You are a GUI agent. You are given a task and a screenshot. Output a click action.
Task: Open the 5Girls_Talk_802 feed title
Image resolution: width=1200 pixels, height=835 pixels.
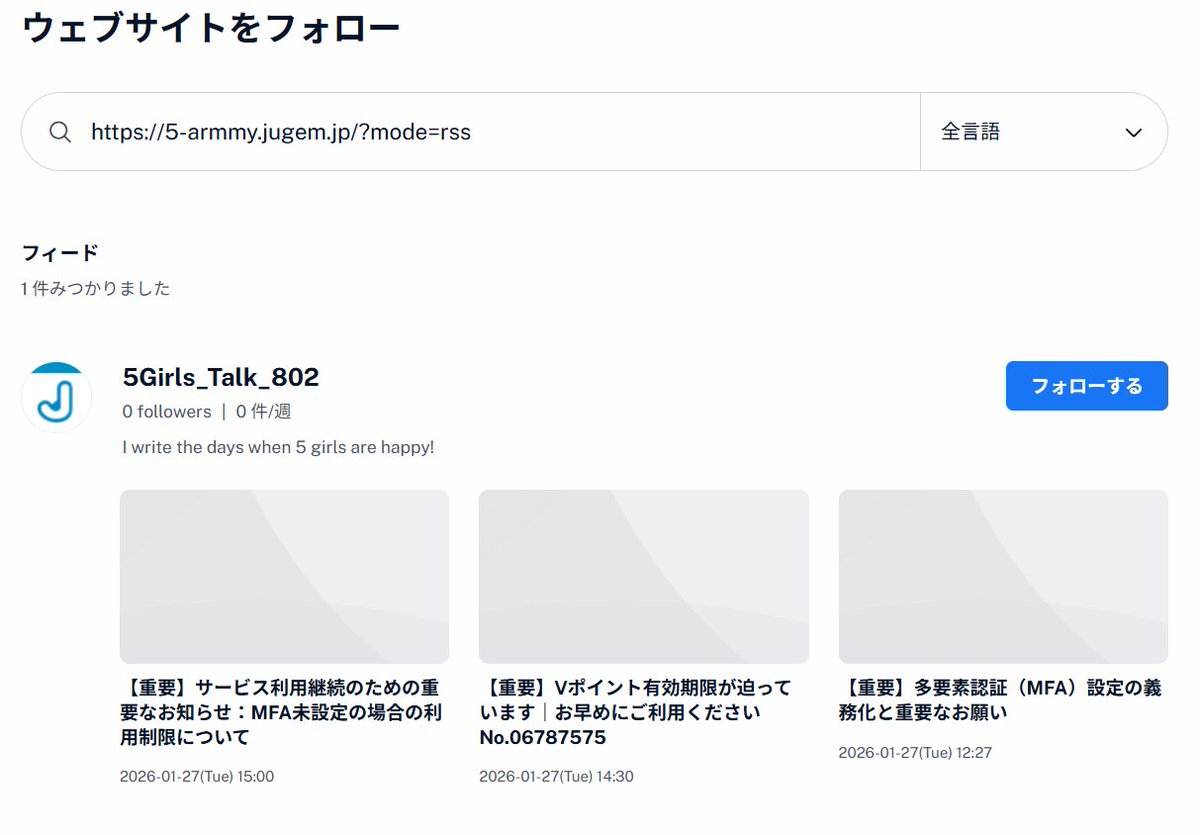click(x=221, y=377)
